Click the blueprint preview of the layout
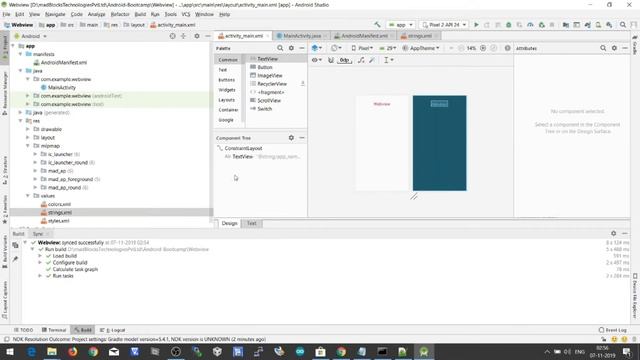This screenshot has width=640, height=360. (x=439, y=143)
